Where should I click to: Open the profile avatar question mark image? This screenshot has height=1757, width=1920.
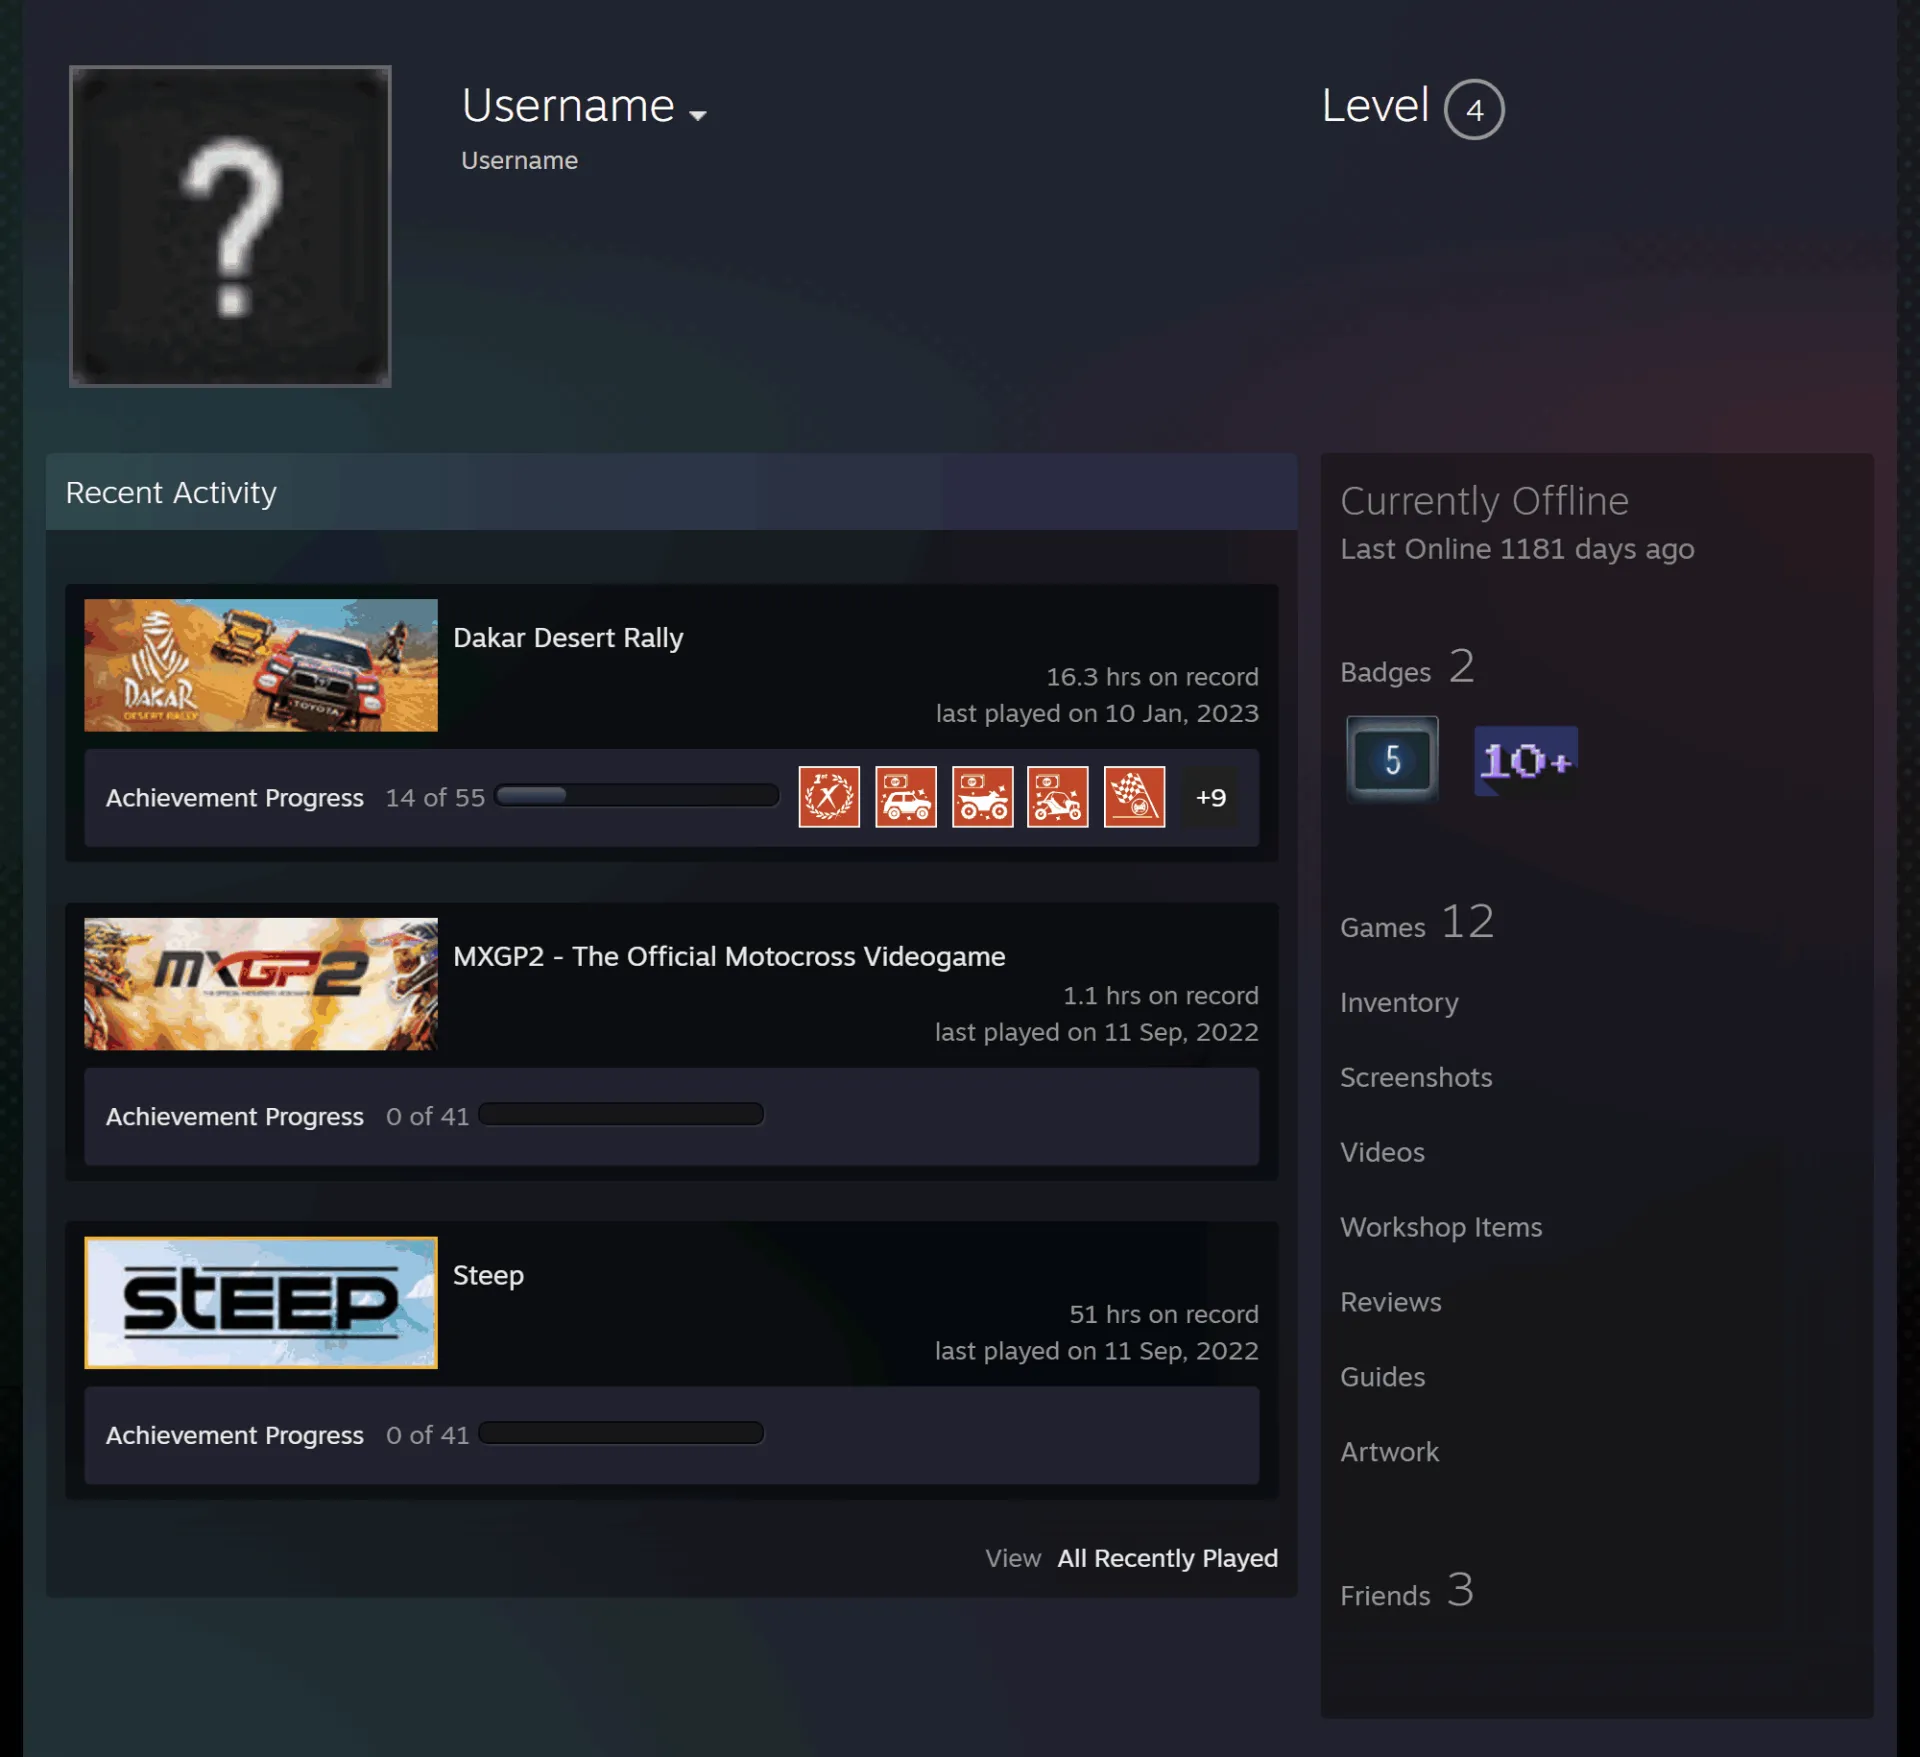[230, 226]
